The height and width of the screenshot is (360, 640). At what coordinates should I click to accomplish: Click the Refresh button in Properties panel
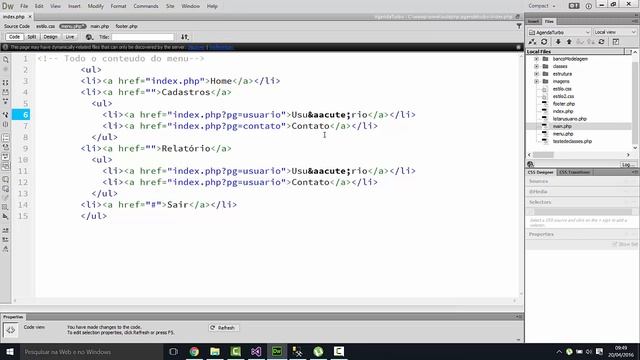(x=224, y=328)
